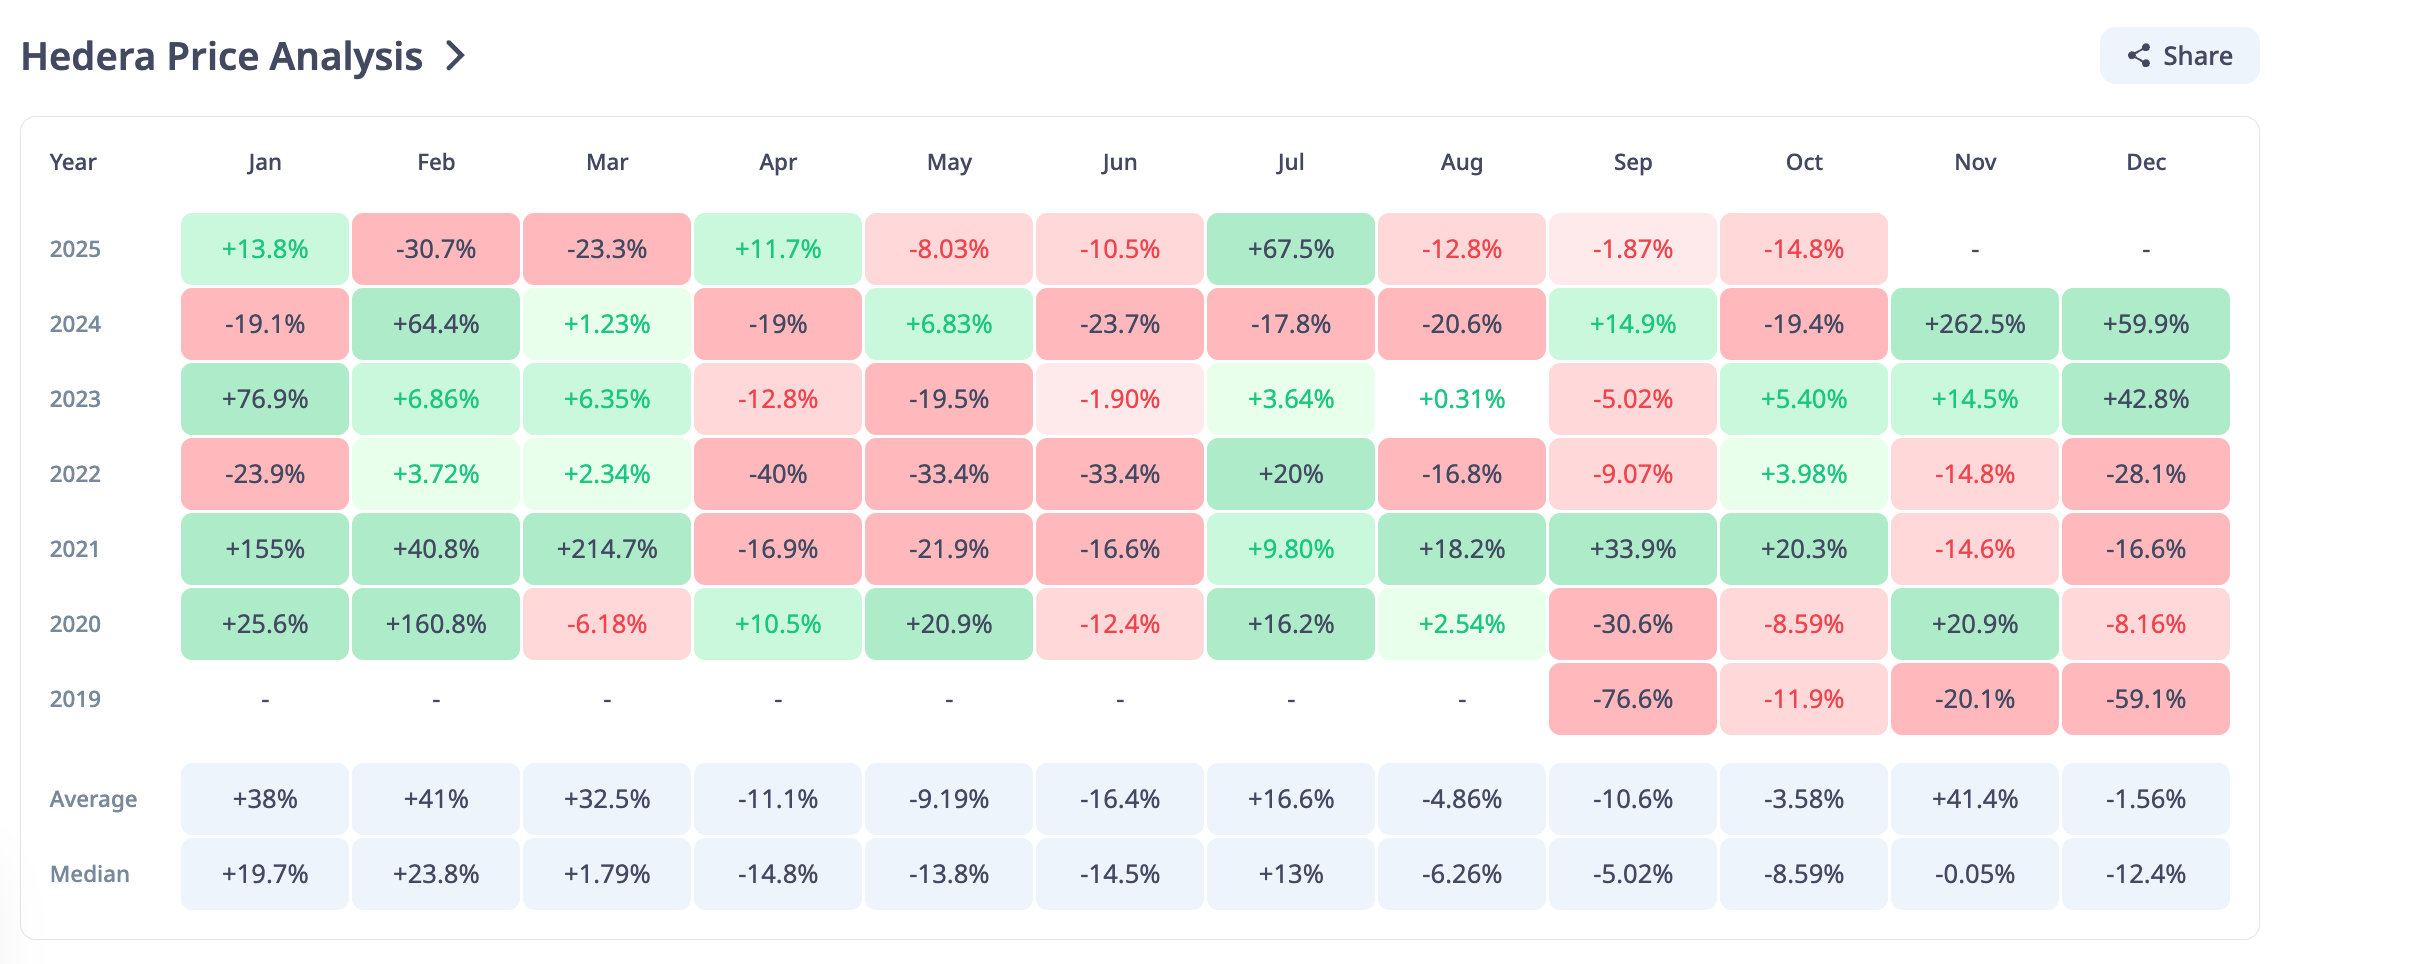Click the July 2025 +67.5% cell
The width and height of the screenshot is (2430, 964).
point(1290,249)
